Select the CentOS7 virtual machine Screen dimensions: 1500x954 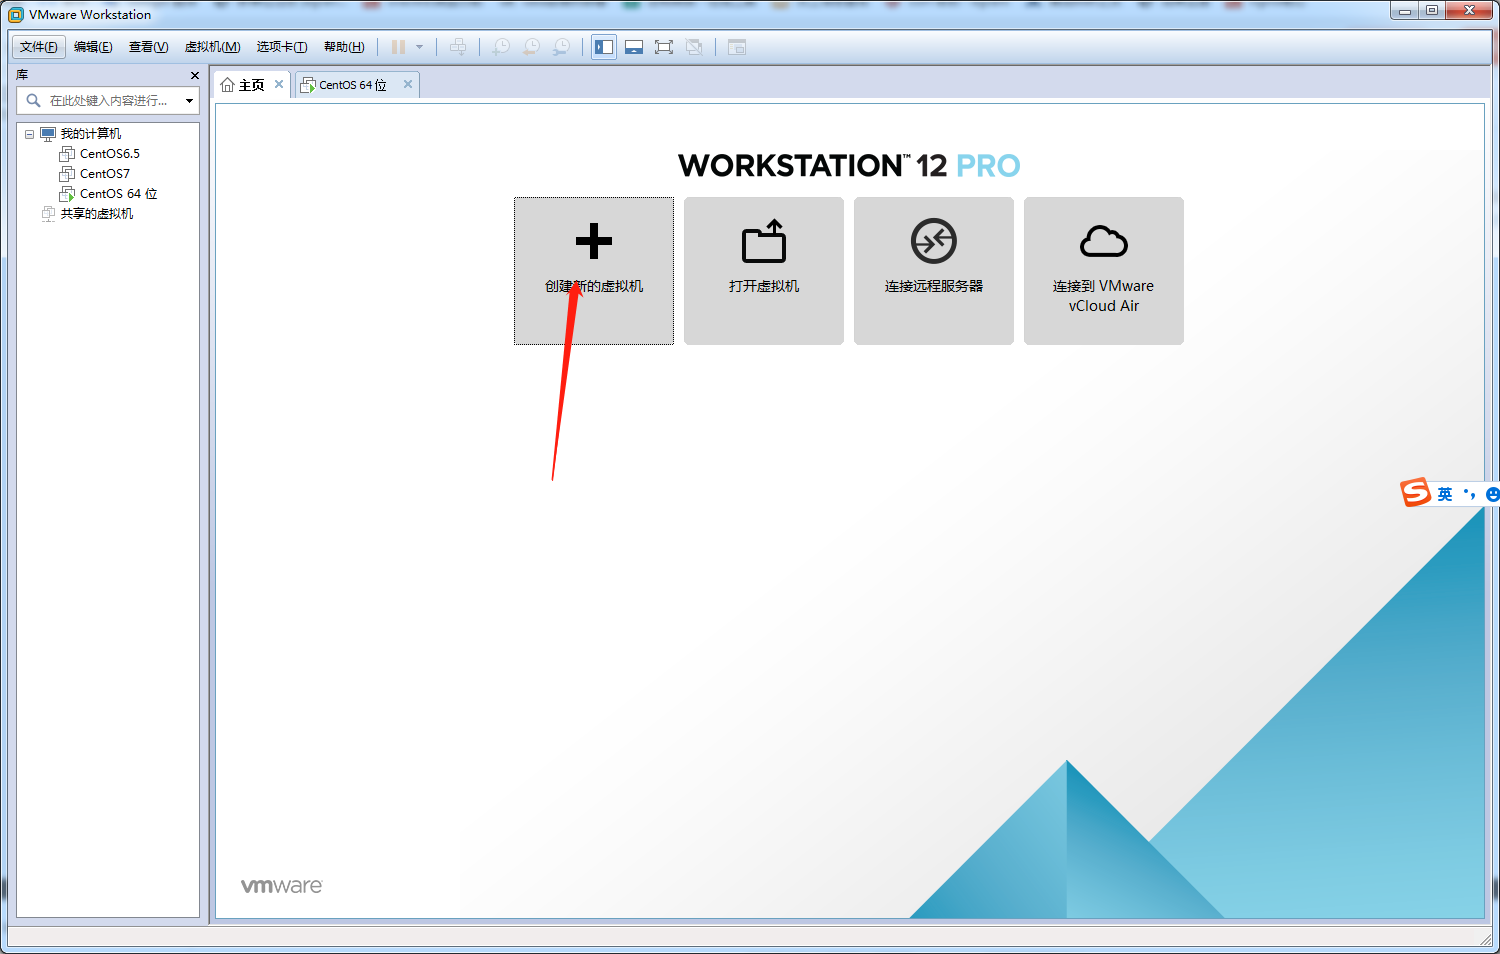tap(105, 174)
